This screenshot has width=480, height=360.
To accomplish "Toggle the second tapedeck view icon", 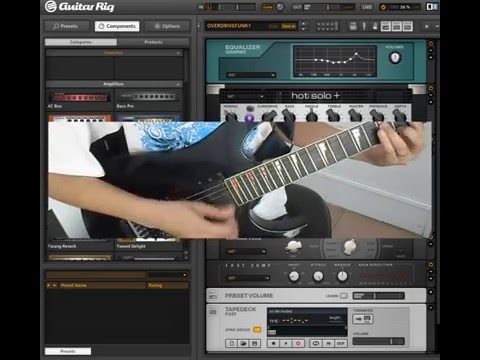I will [396, 26].
